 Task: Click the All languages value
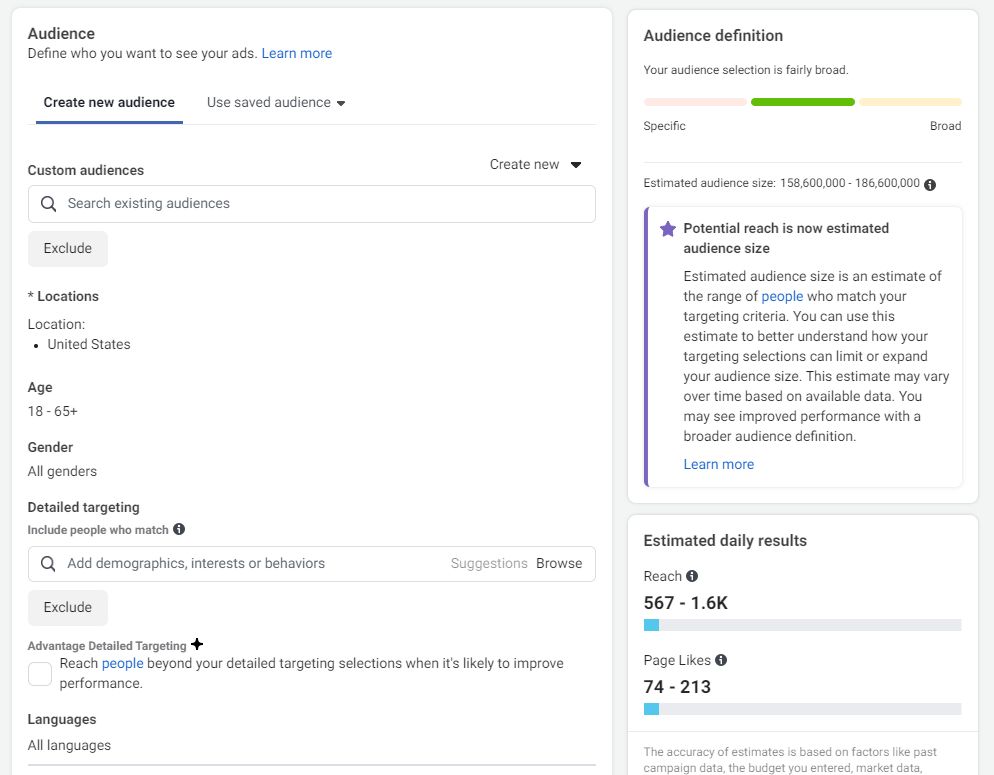(x=69, y=745)
